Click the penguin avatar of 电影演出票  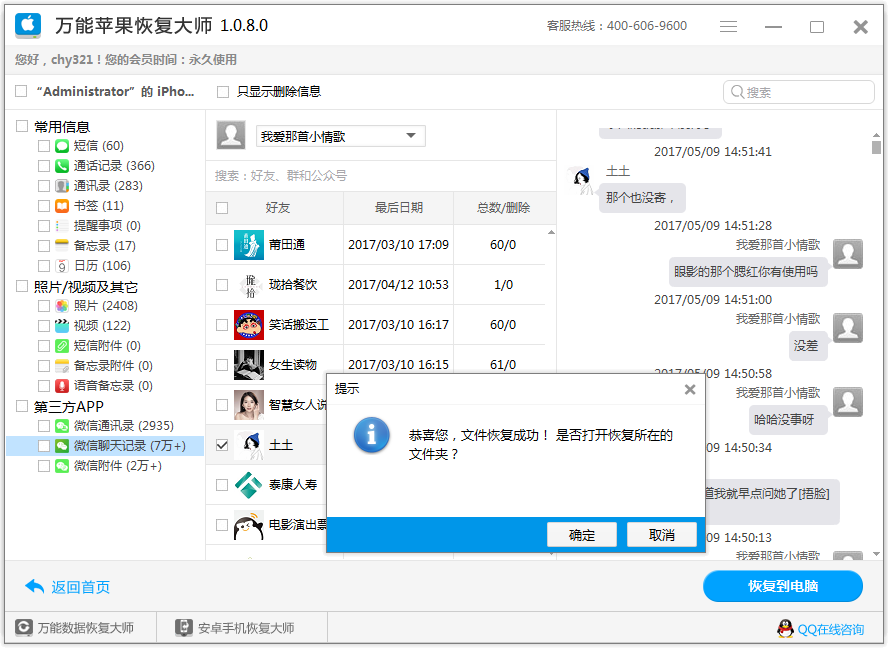pyautogui.click(x=249, y=525)
